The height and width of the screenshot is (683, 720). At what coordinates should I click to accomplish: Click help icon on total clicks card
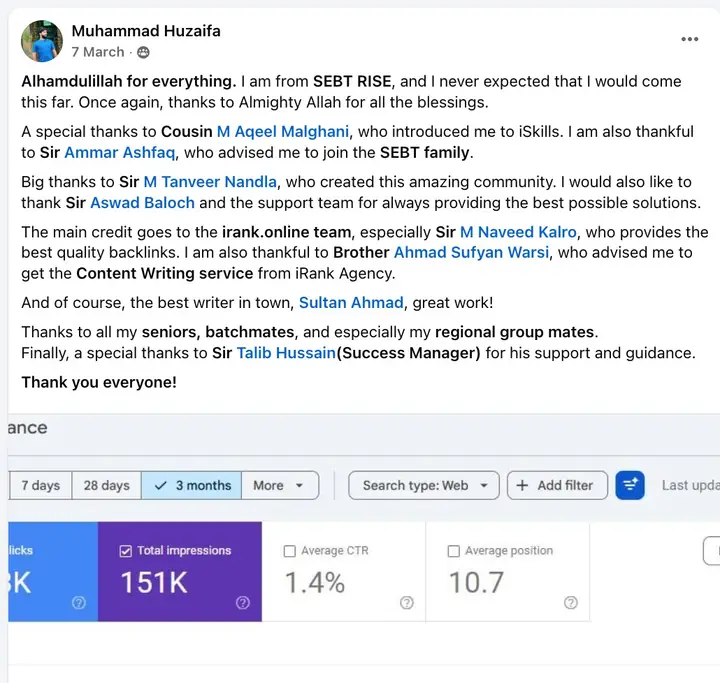pyautogui.click(x=79, y=603)
